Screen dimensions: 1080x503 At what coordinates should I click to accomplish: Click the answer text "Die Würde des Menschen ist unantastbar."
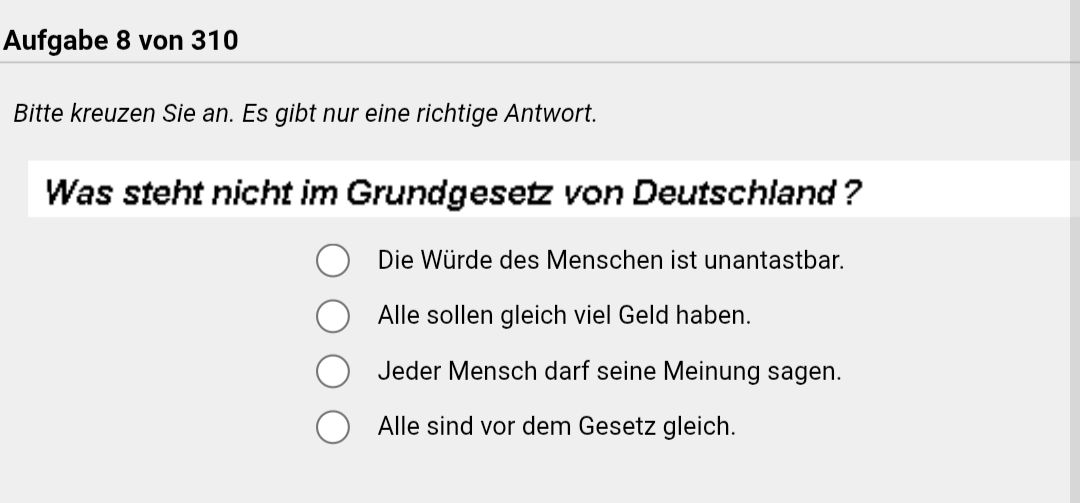click(x=610, y=261)
